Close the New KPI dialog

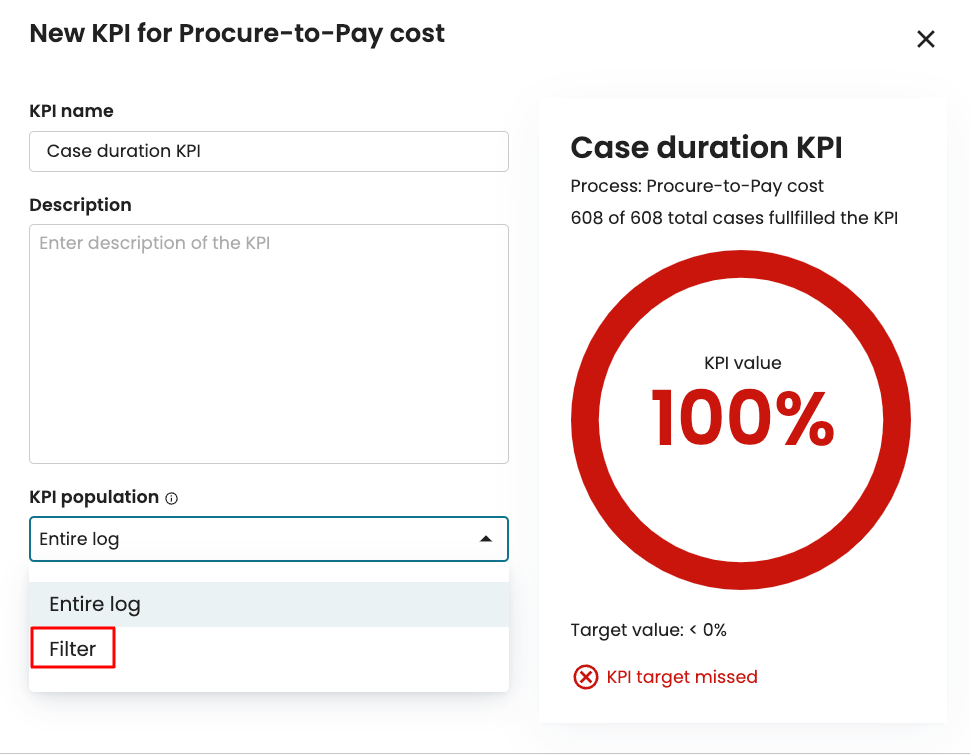[926, 39]
